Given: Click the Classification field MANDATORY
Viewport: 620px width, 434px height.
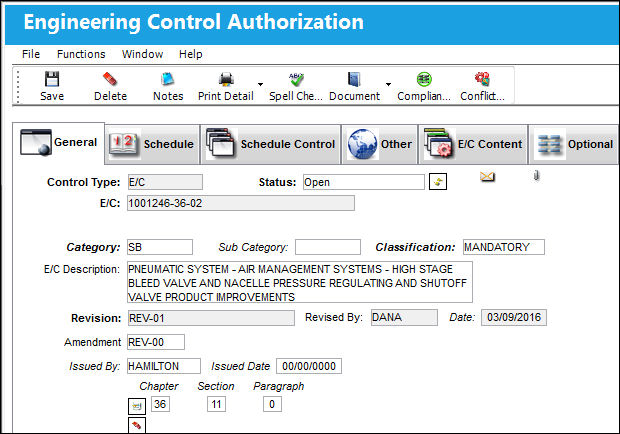Looking at the screenshot, I should point(504,247).
